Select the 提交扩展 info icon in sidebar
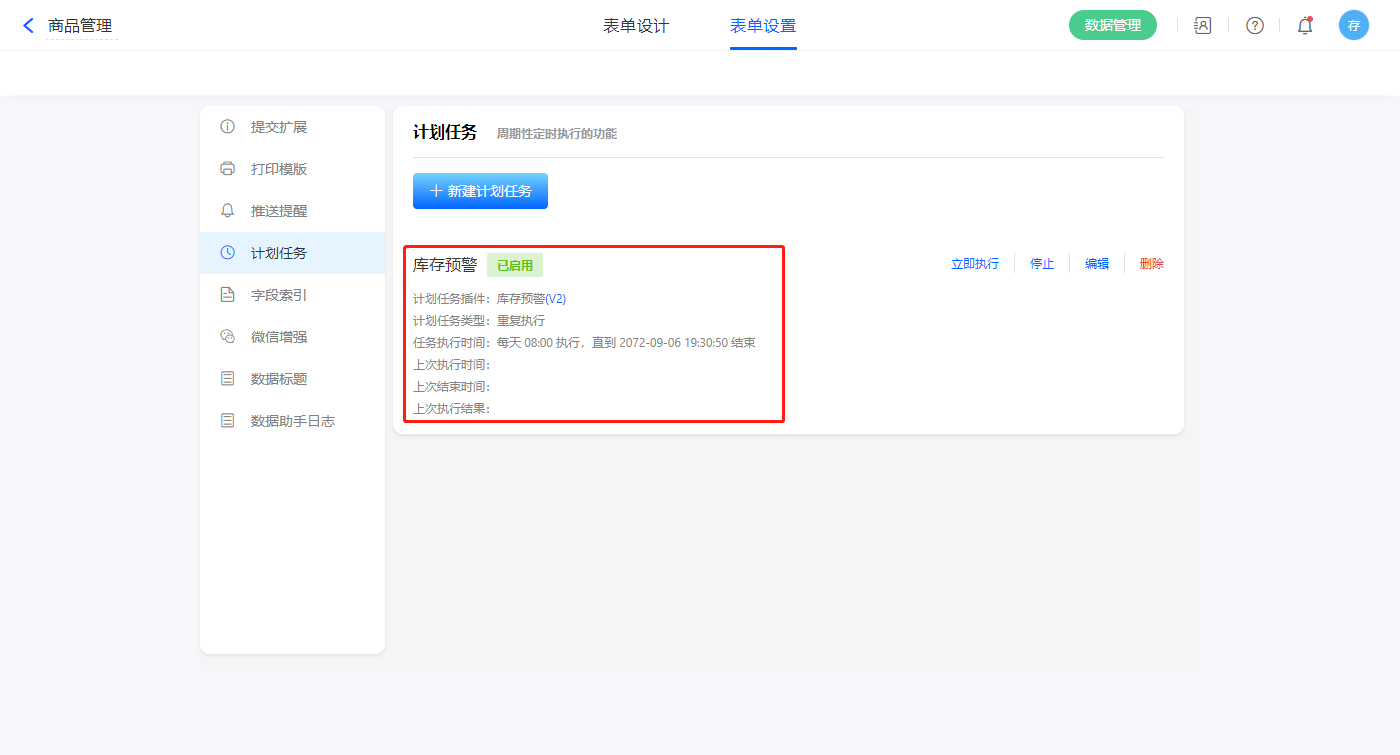The image size is (1400, 755). pyautogui.click(x=228, y=127)
